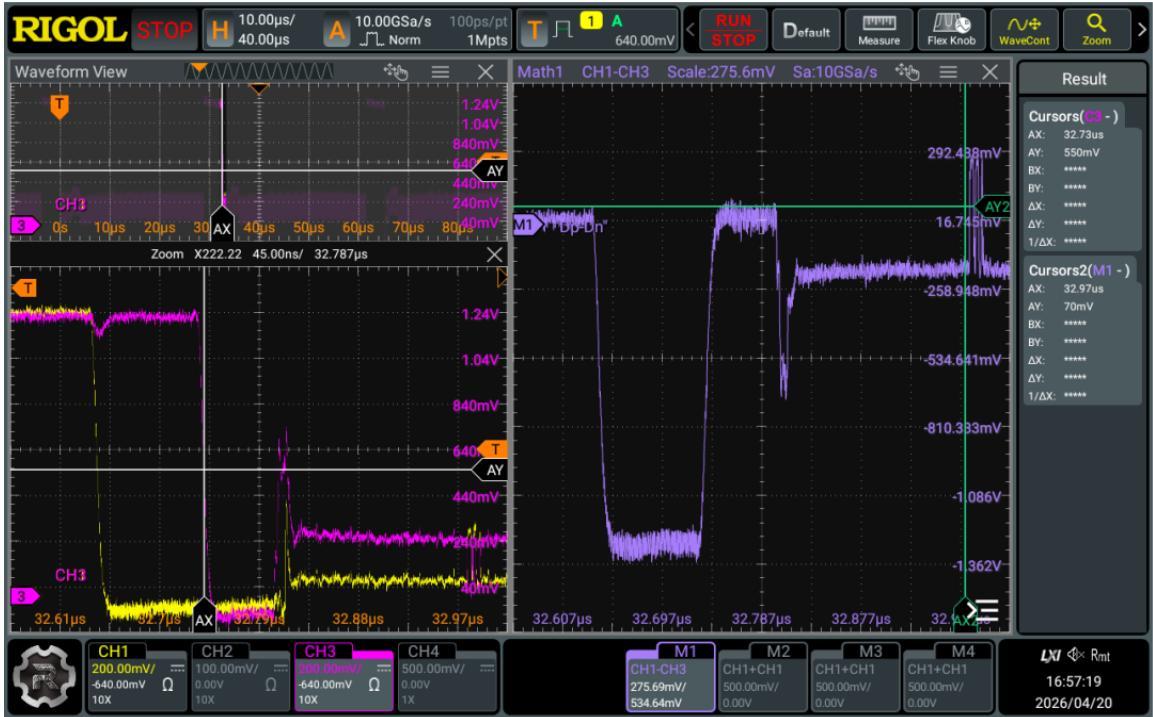
Task: Click the Rmt remote indicator
Action: (x=1100, y=655)
